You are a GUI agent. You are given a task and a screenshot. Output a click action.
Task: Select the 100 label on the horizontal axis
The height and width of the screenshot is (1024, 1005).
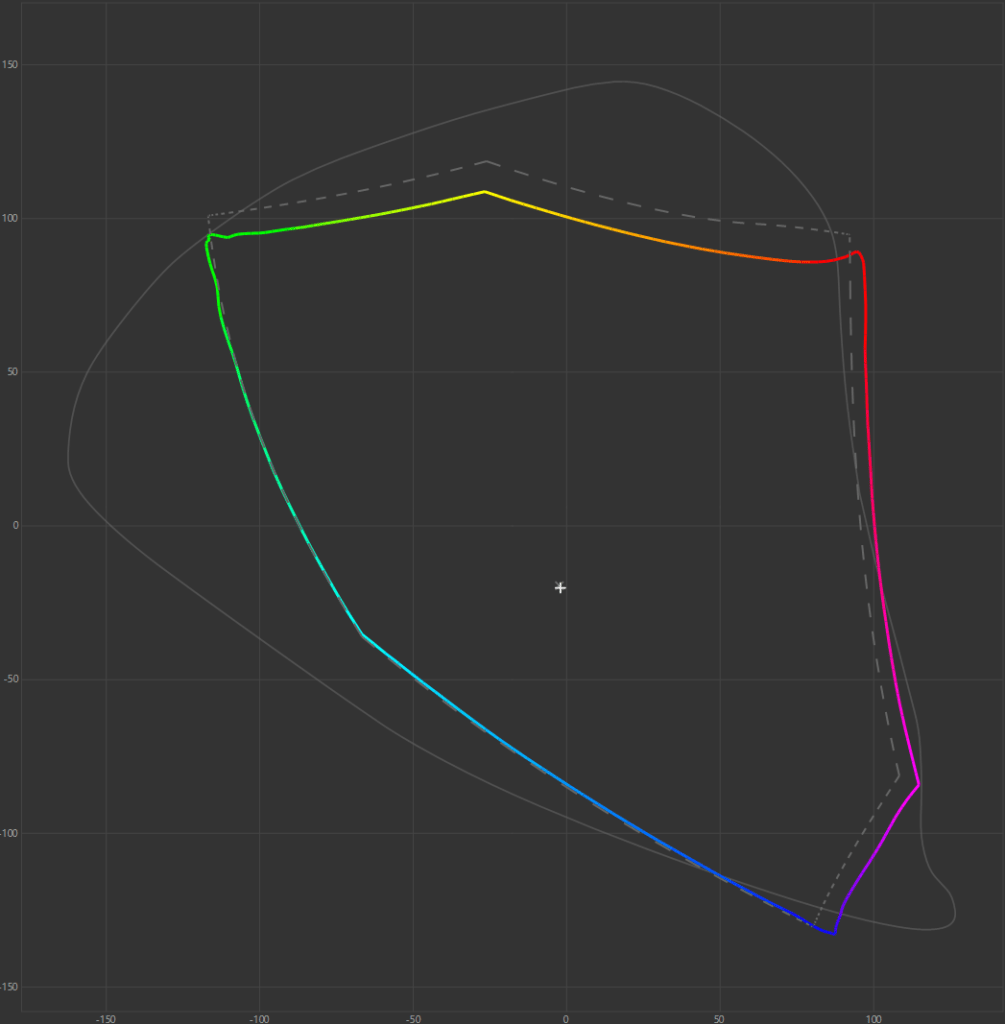(874, 1019)
